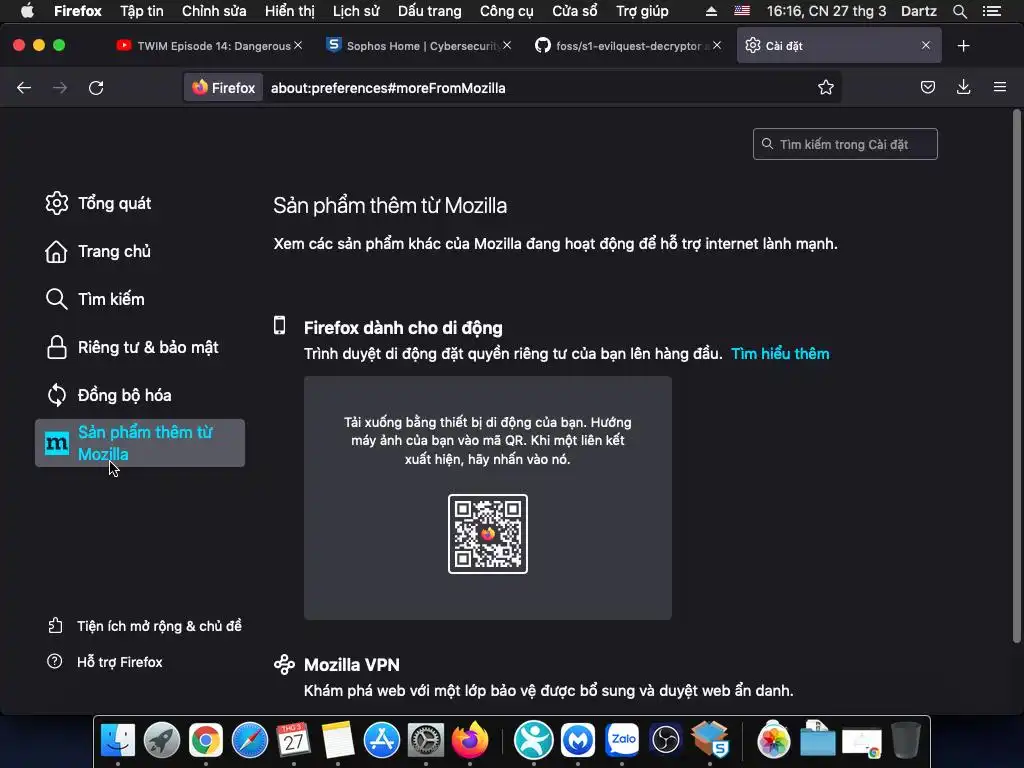Image resolution: width=1024 pixels, height=768 pixels.
Task: Click the settings page vertical scrollbar
Action: [1016, 376]
